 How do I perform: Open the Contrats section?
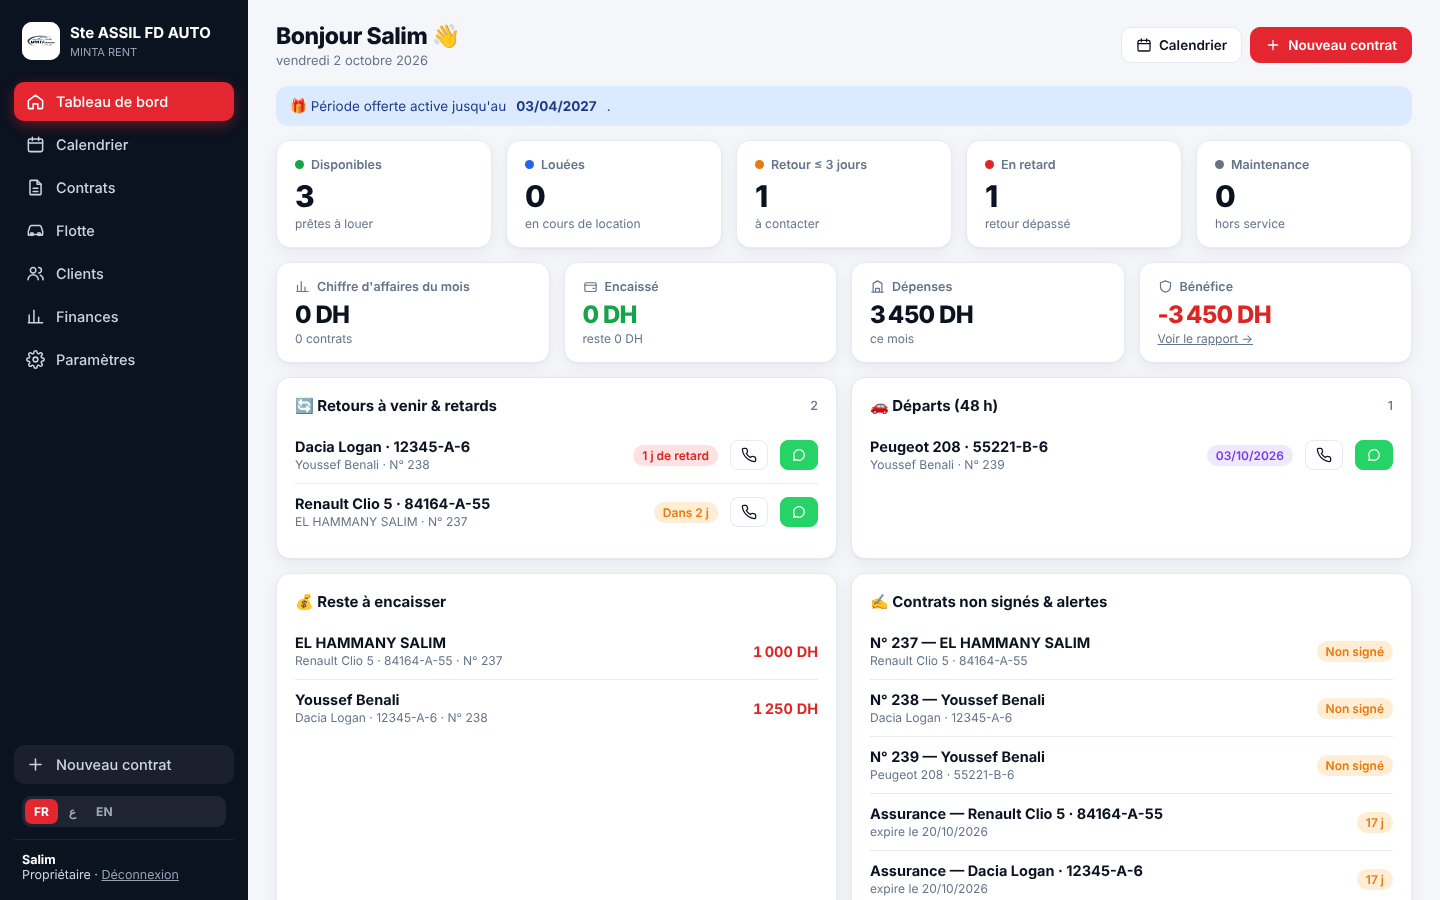pyautogui.click(x=124, y=188)
